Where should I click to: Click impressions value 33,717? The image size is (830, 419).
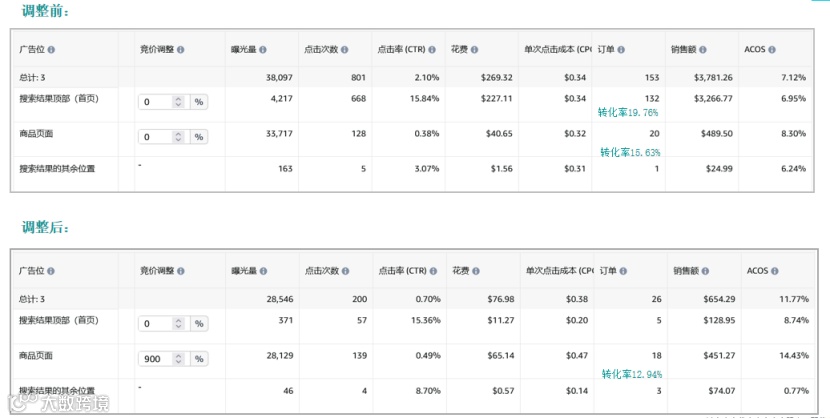(279, 133)
